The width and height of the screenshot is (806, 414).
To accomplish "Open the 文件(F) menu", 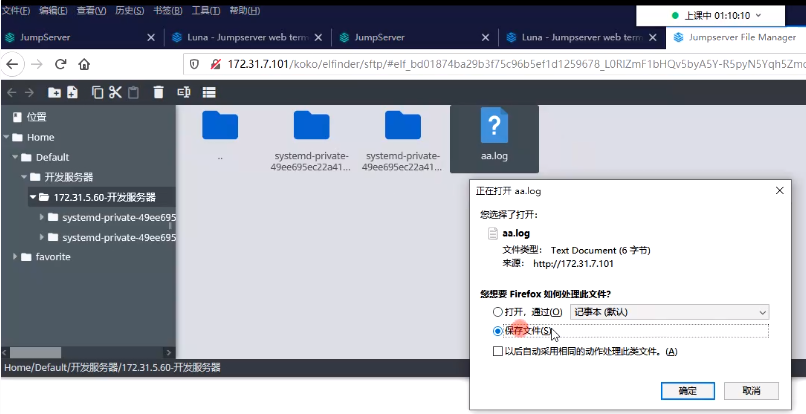I will tap(16, 11).
